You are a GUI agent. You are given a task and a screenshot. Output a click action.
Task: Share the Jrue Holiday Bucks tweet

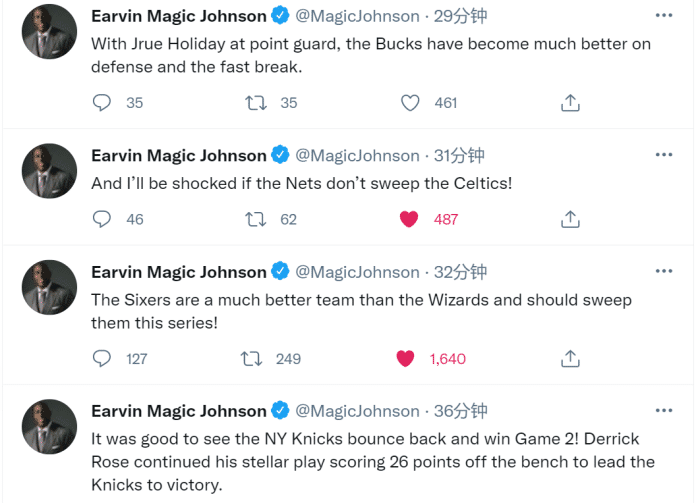pos(570,103)
